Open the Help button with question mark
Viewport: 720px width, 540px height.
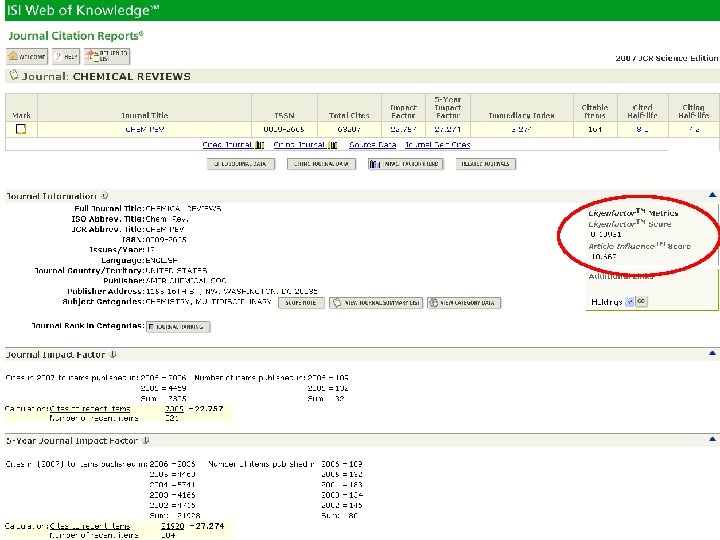(66, 56)
